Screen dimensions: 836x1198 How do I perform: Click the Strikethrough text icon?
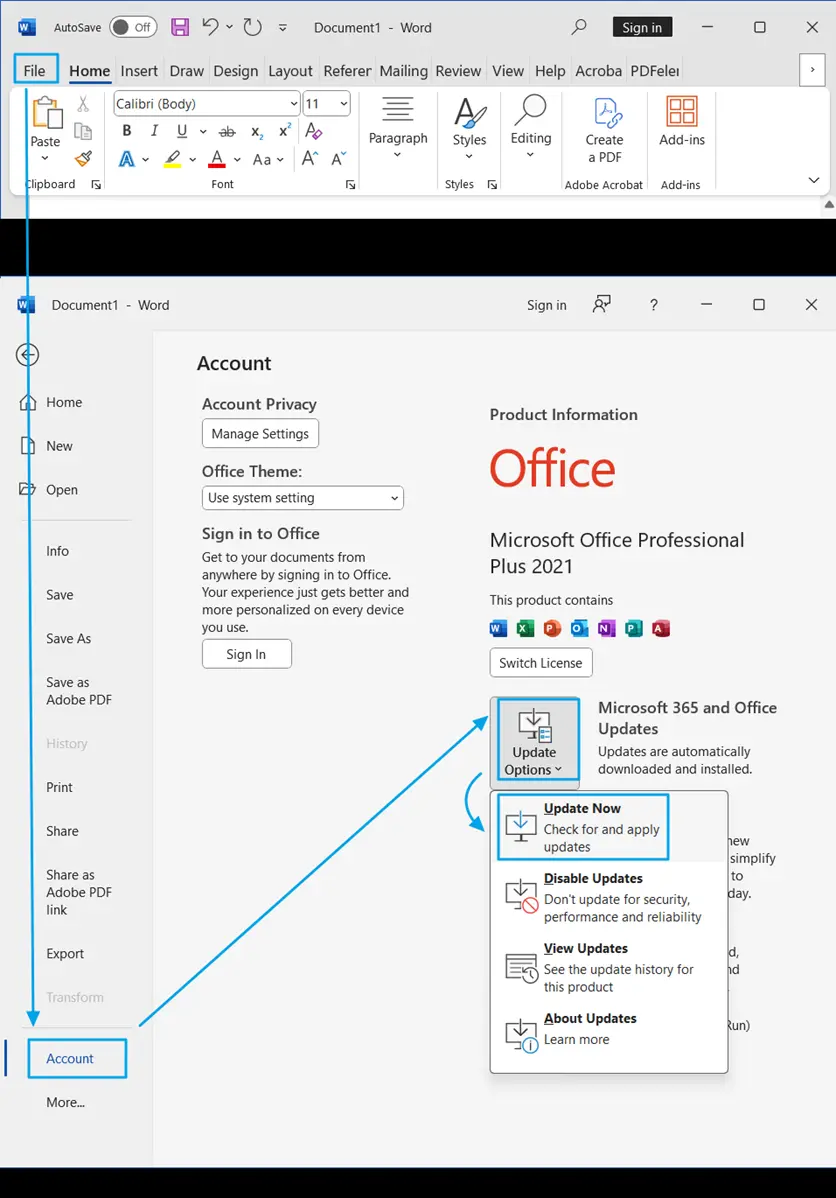[227, 131]
